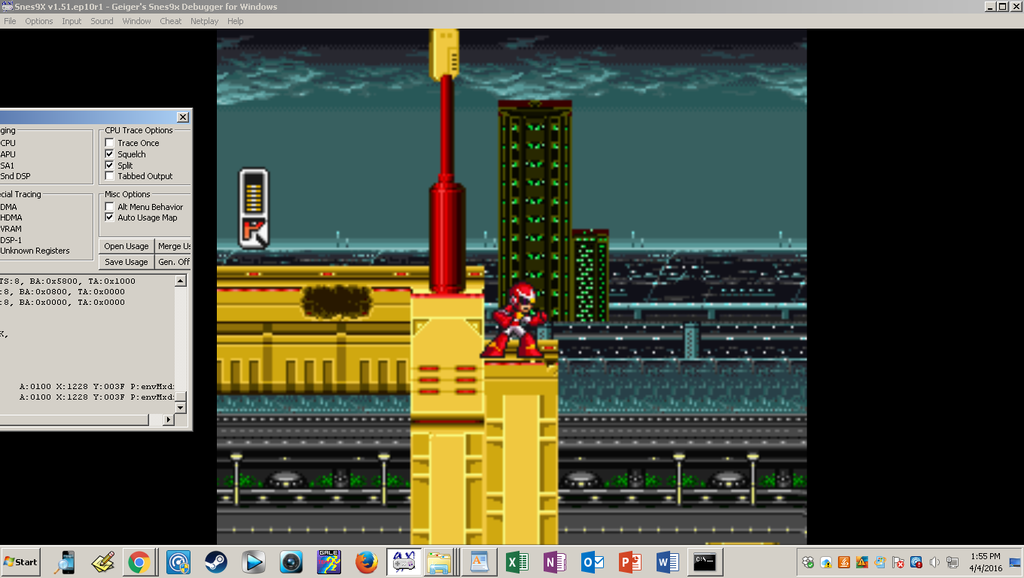Click the volume speaker tray icon
Screen dimensions: 1024x578
(935, 562)
